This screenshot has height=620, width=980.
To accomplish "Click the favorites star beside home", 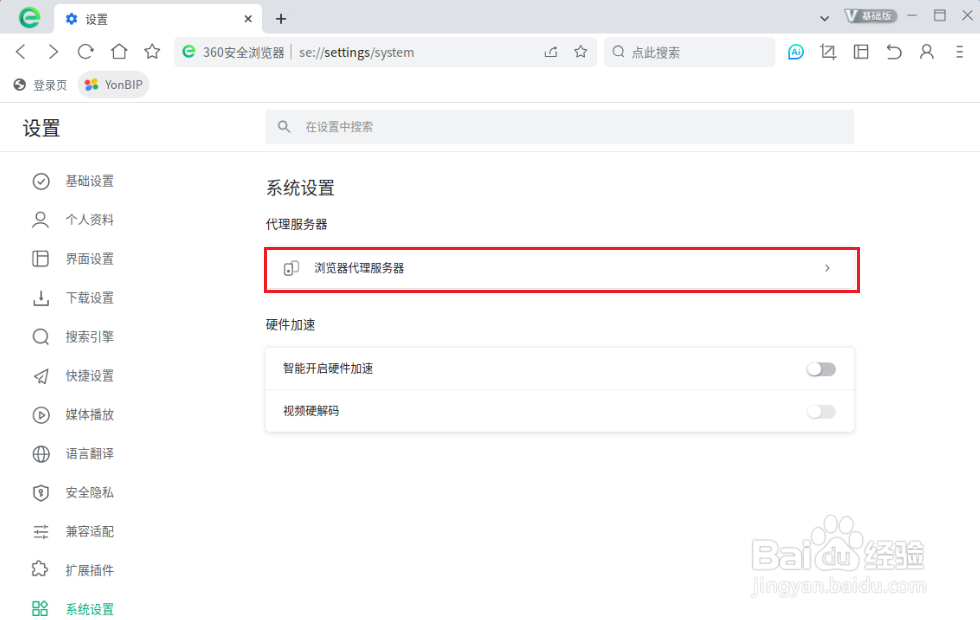I will click(152, 52).
